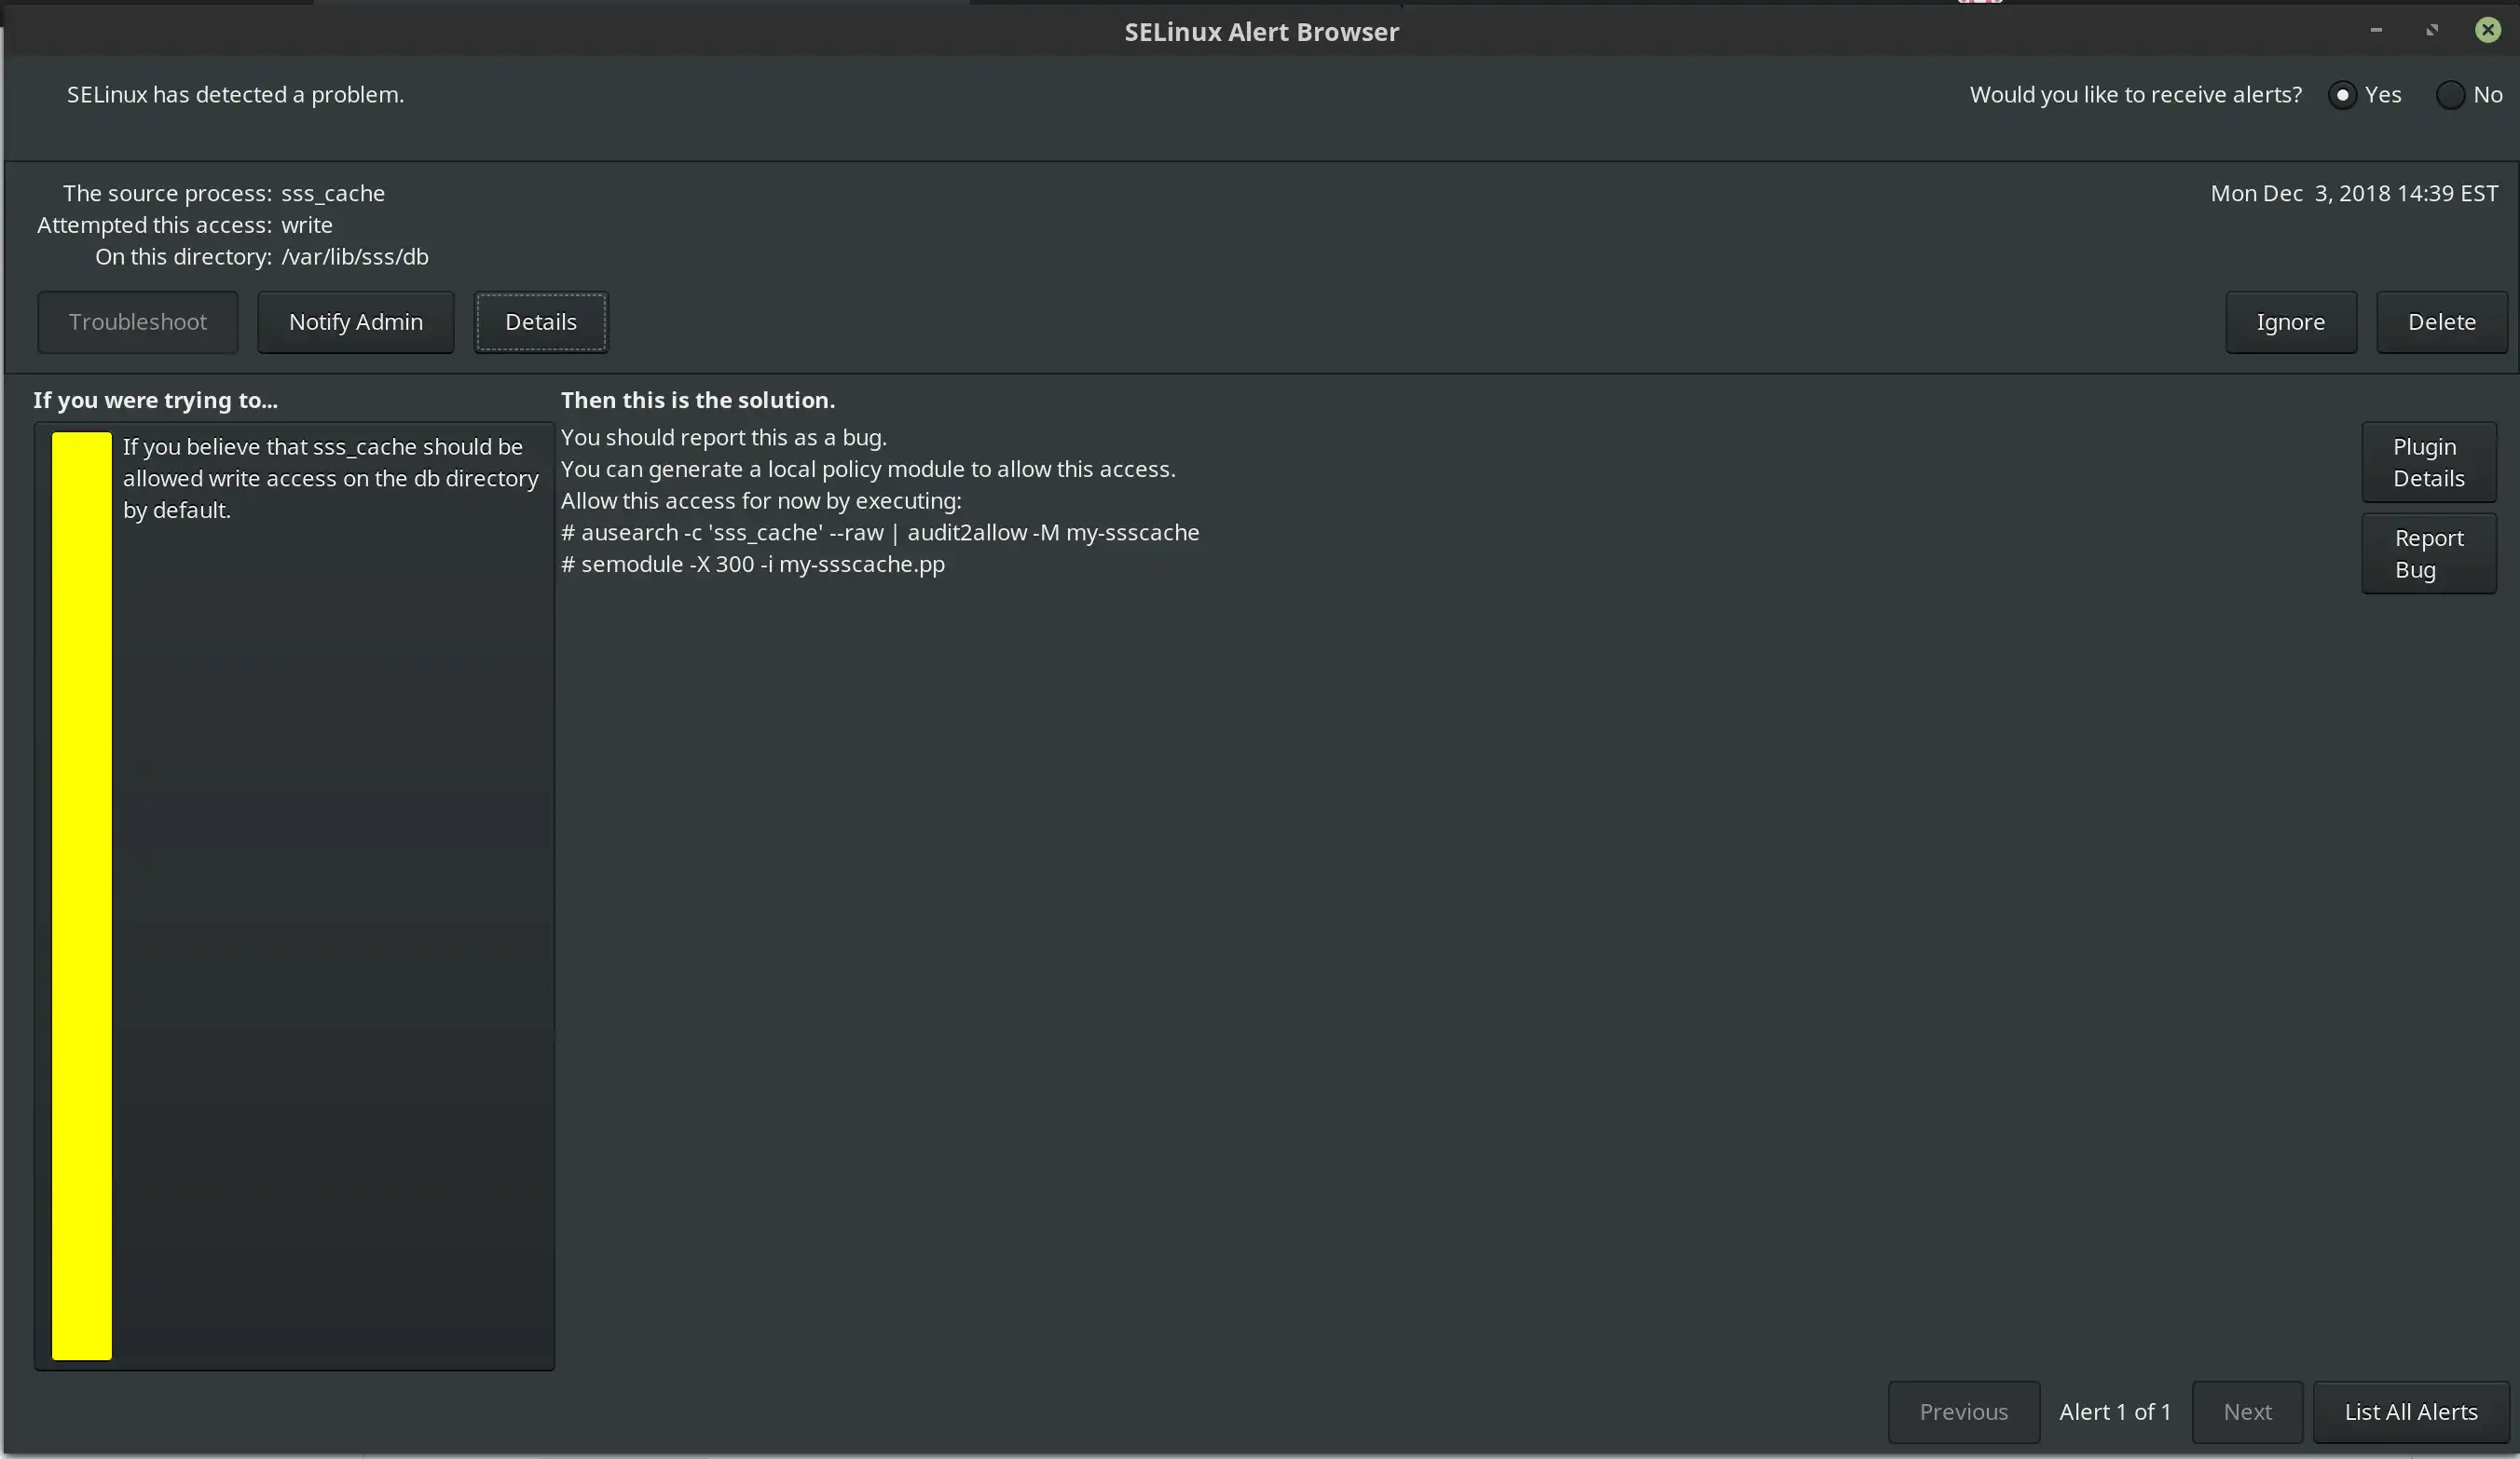Click the 'generate a local policy module' line
Viewport: 2520px width, 1459px height.
click(868, 469)
